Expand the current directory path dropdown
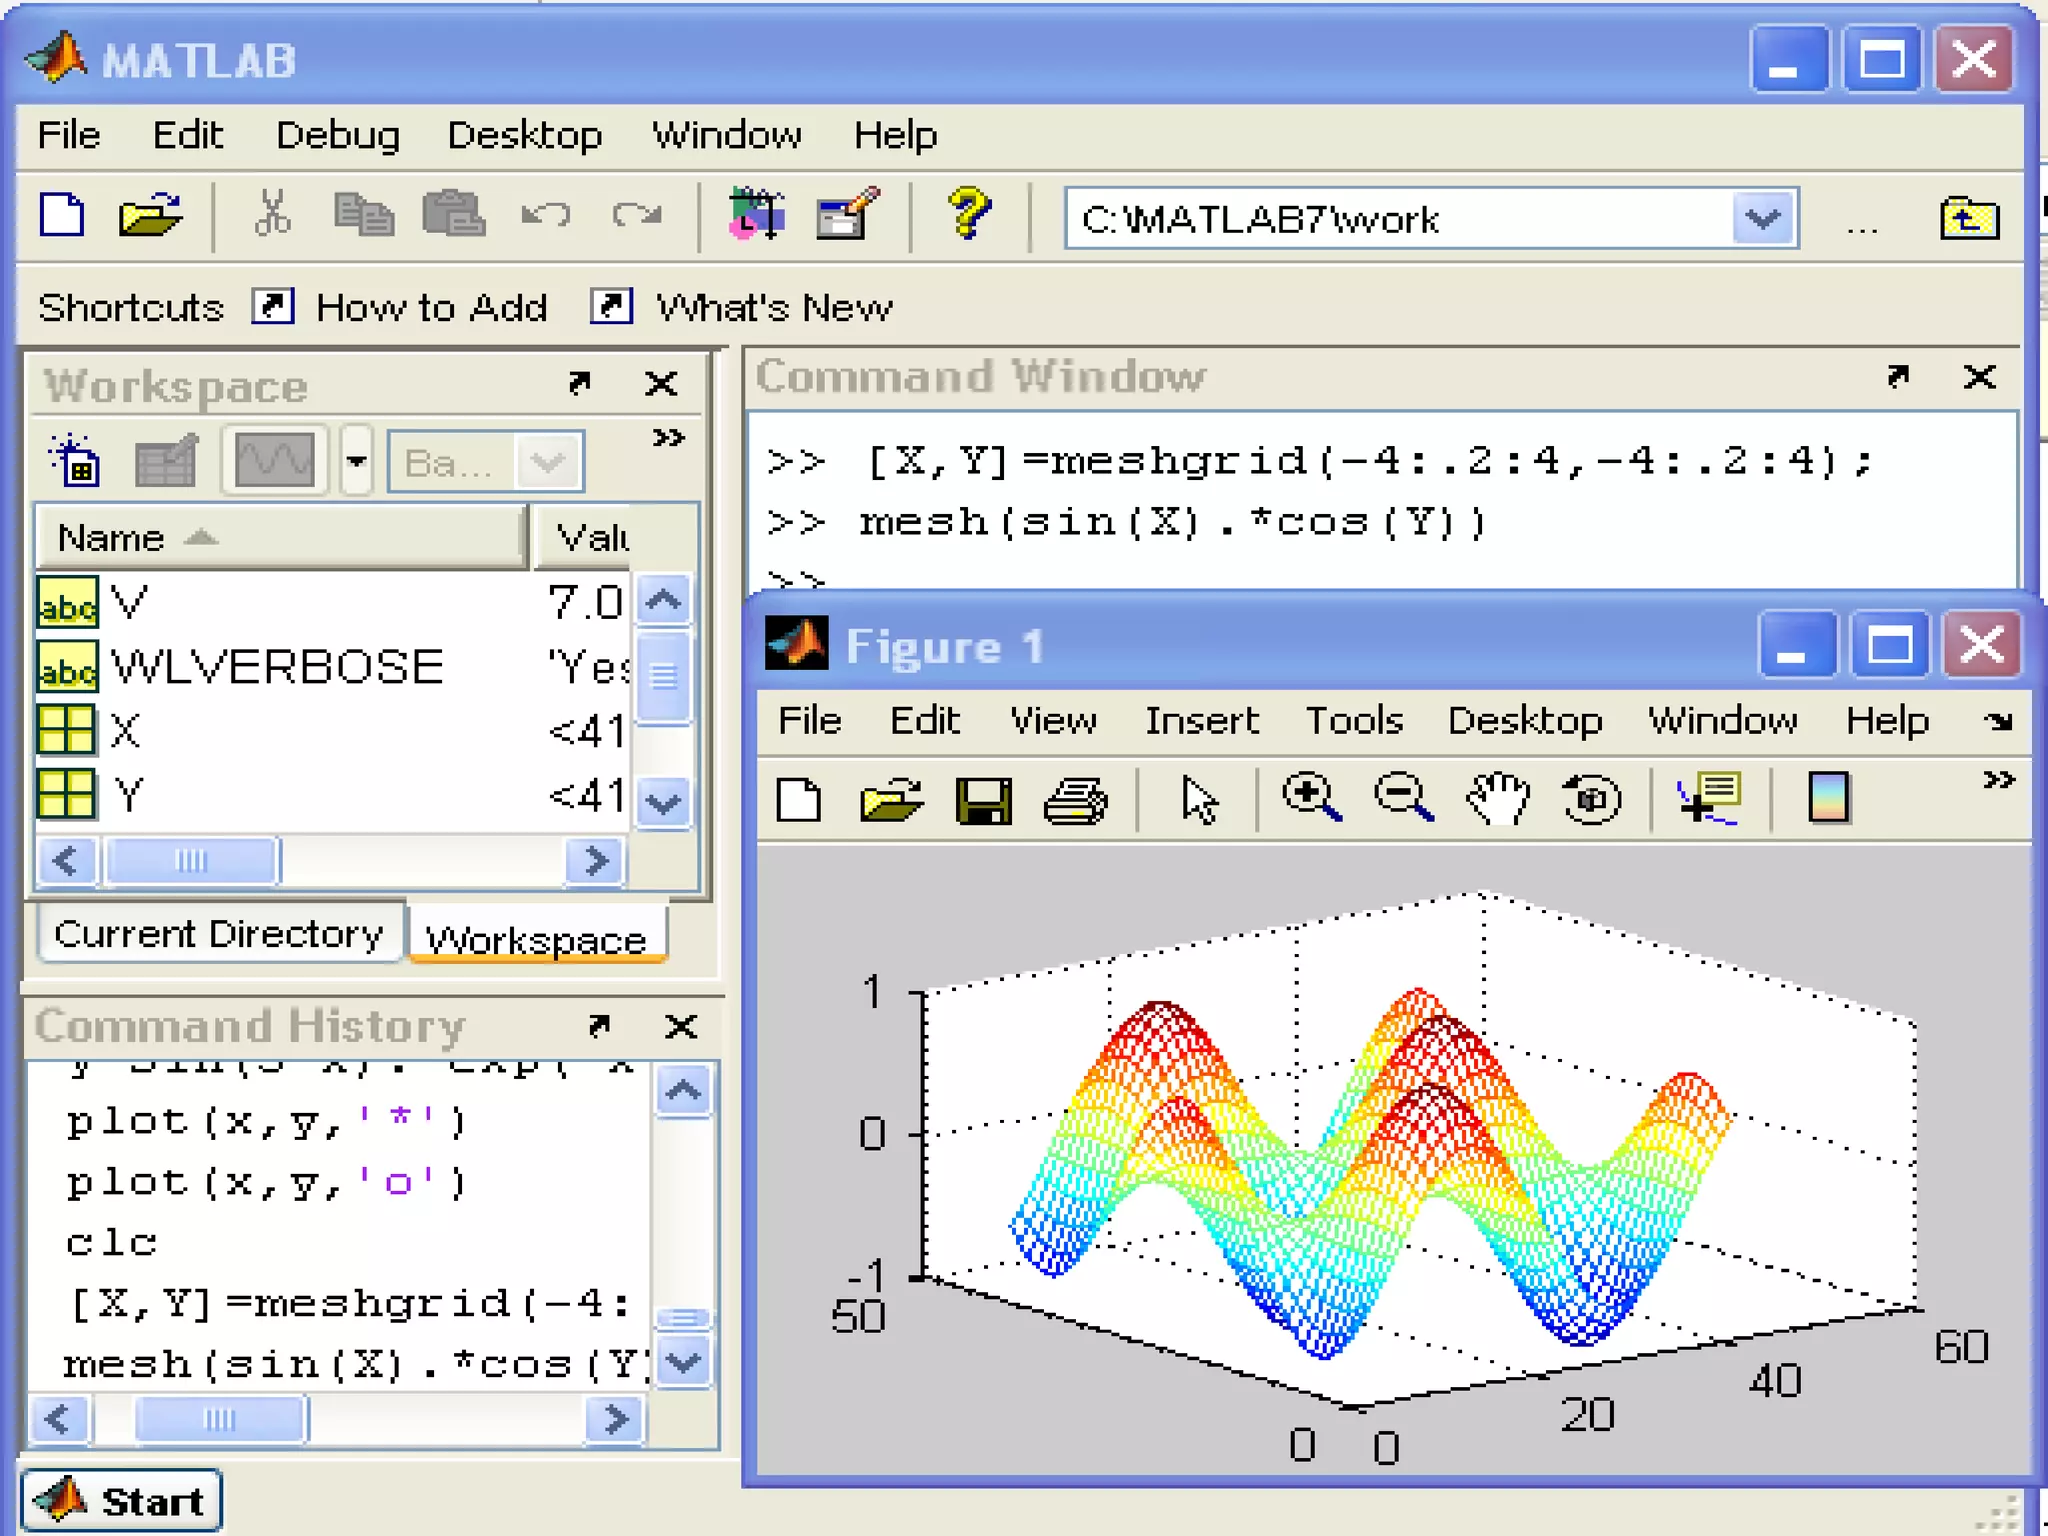Screen dimensions: 2048x1536 1763,218
